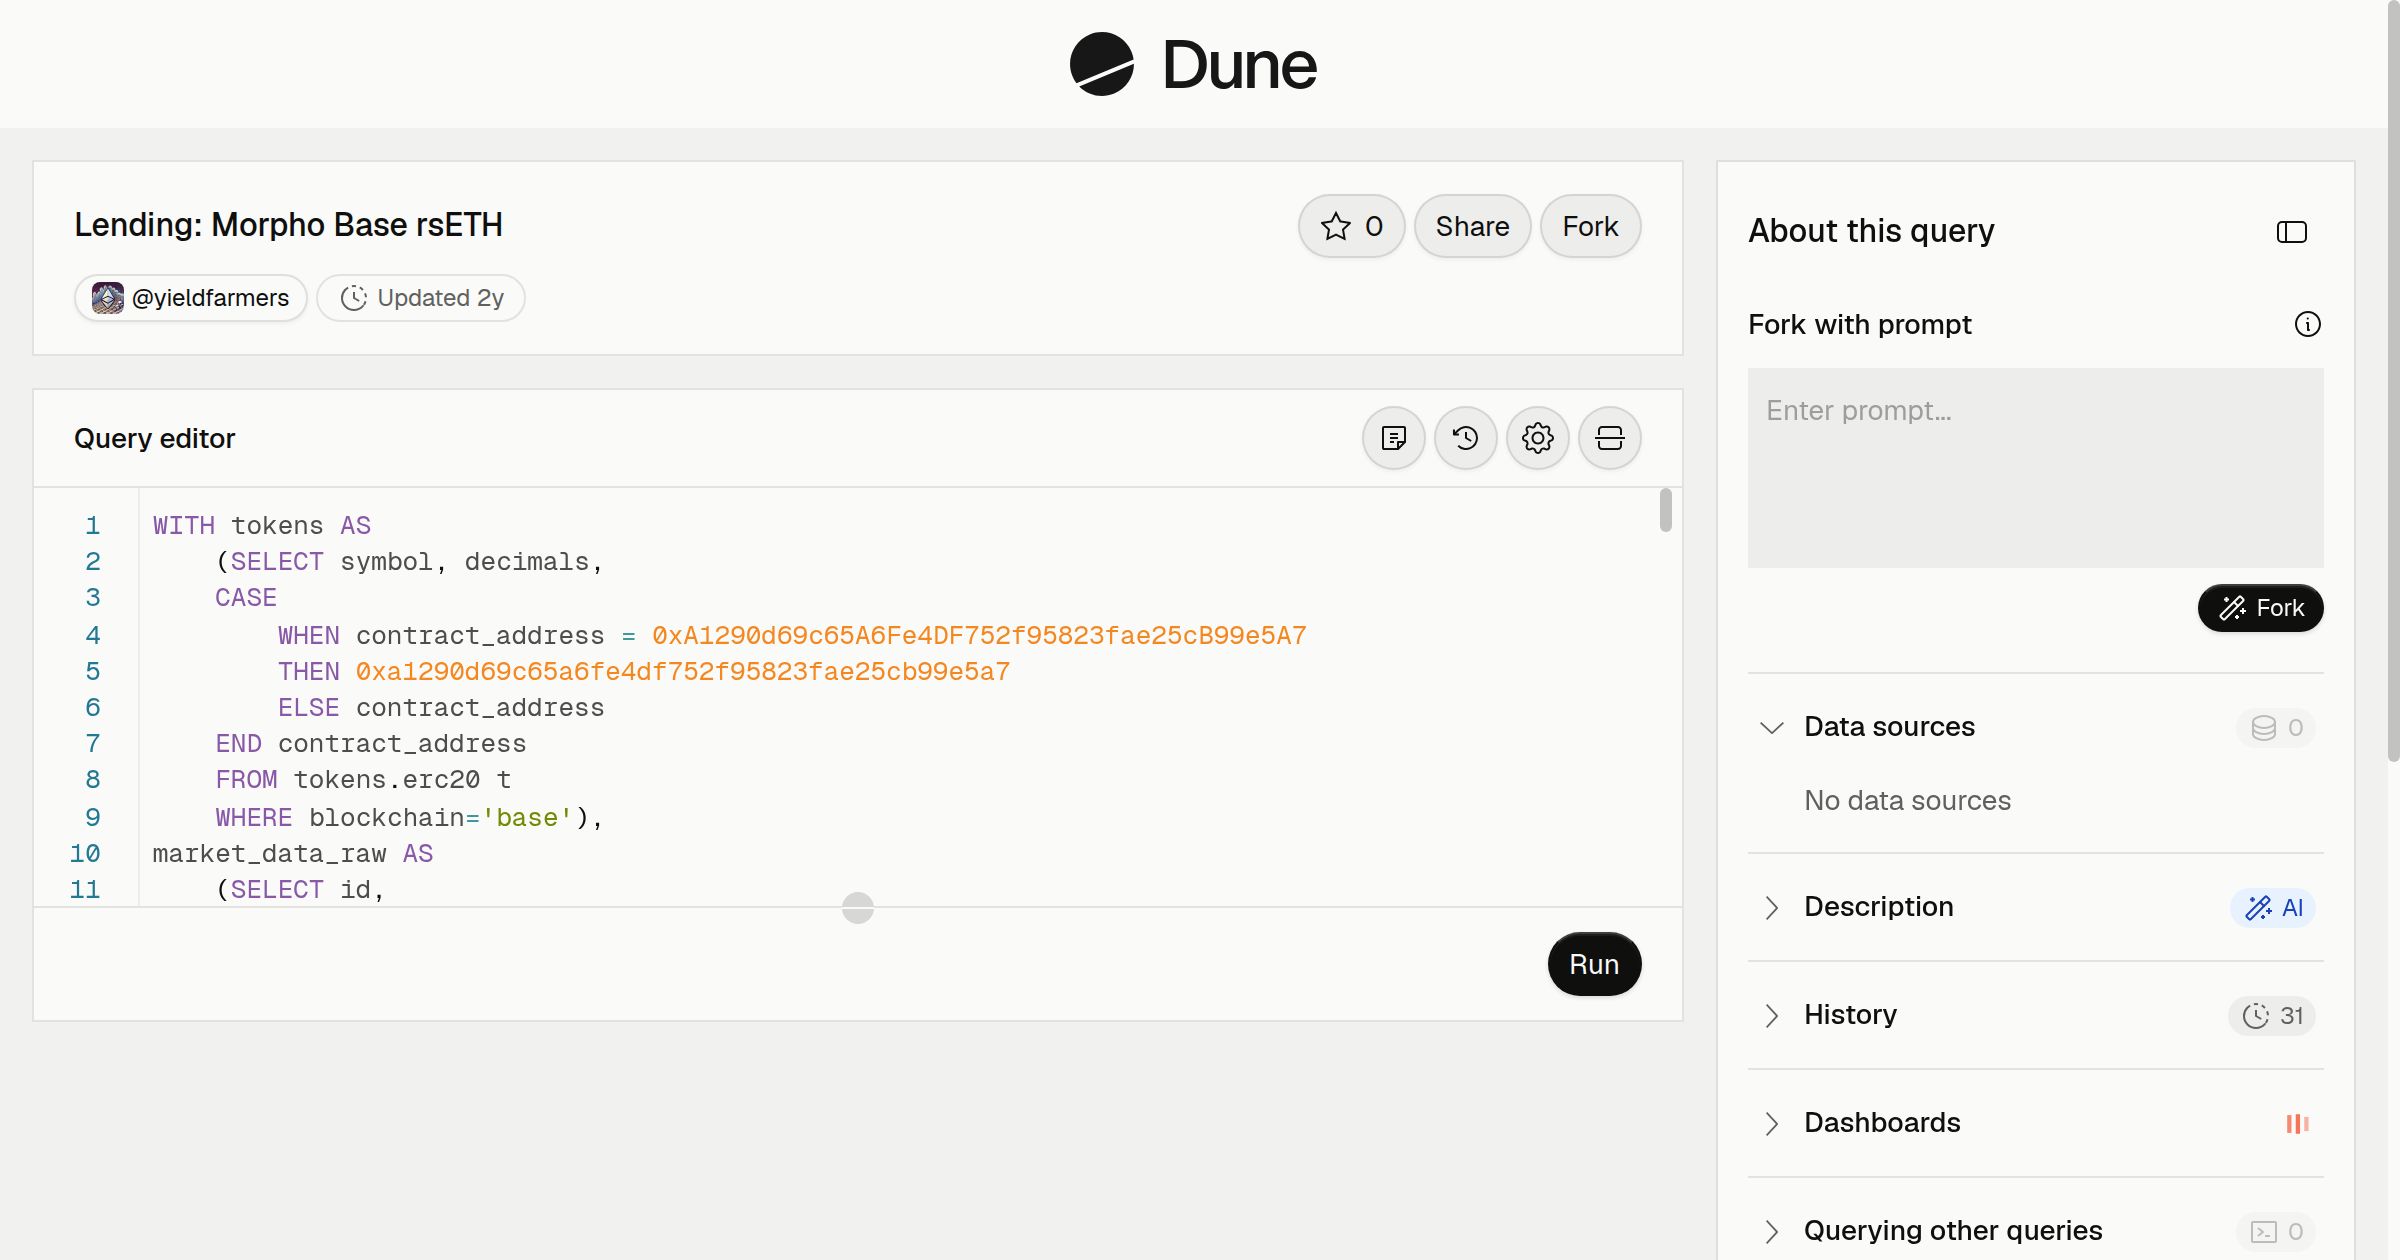Generate description with AI badge
The width and height of the screenshot is (2400, 1260).
tap(2273, 907)
